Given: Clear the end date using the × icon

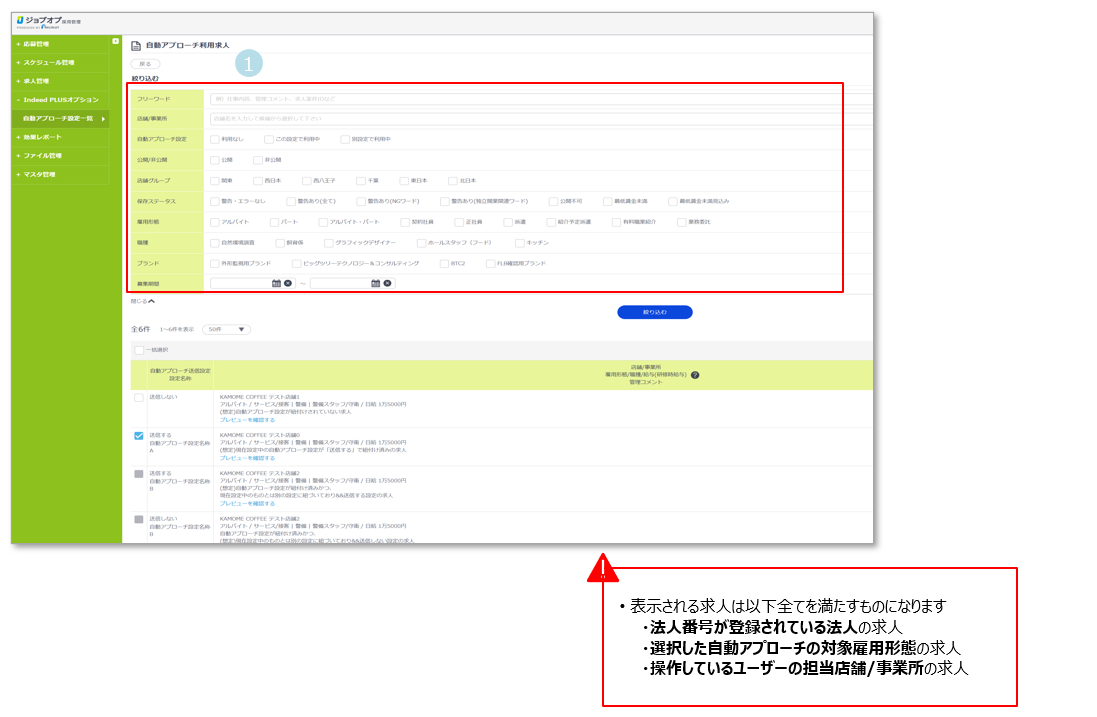Looking at the screenshot, I should pyautogui.click(x=387, y=283).
